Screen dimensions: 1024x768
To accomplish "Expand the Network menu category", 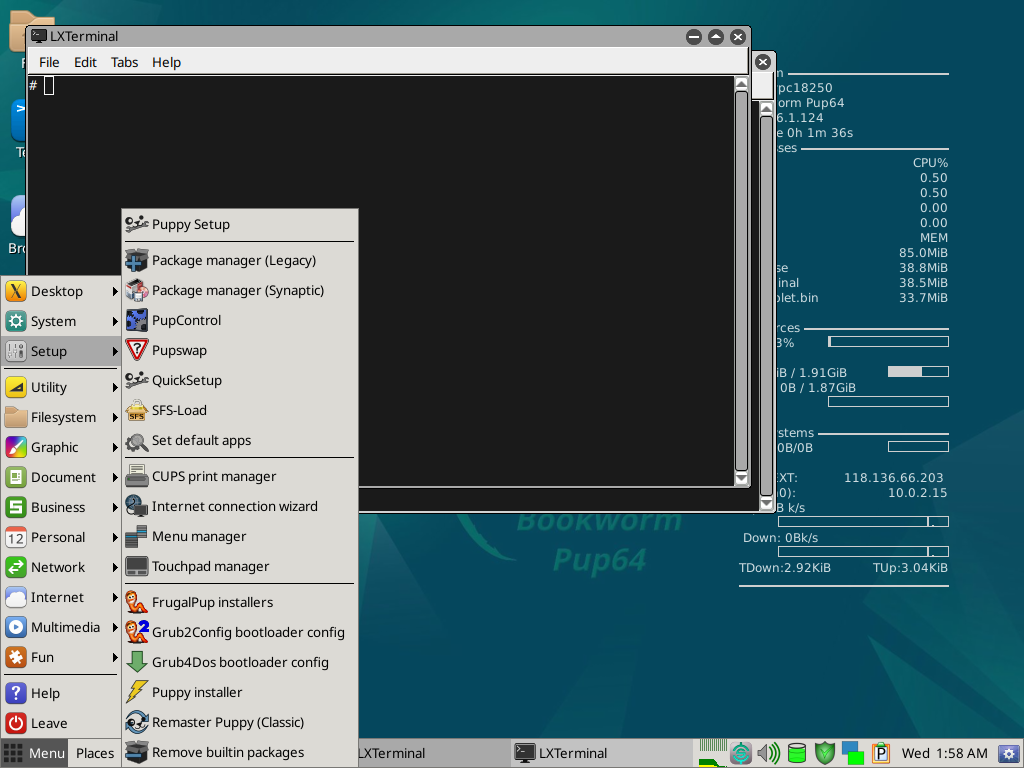I will pos(61,568).
